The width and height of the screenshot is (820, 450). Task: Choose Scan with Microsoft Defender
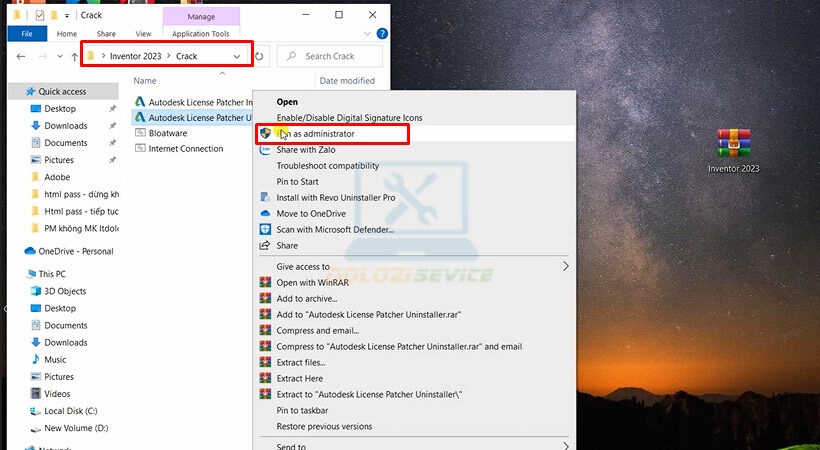coord(335,229)
